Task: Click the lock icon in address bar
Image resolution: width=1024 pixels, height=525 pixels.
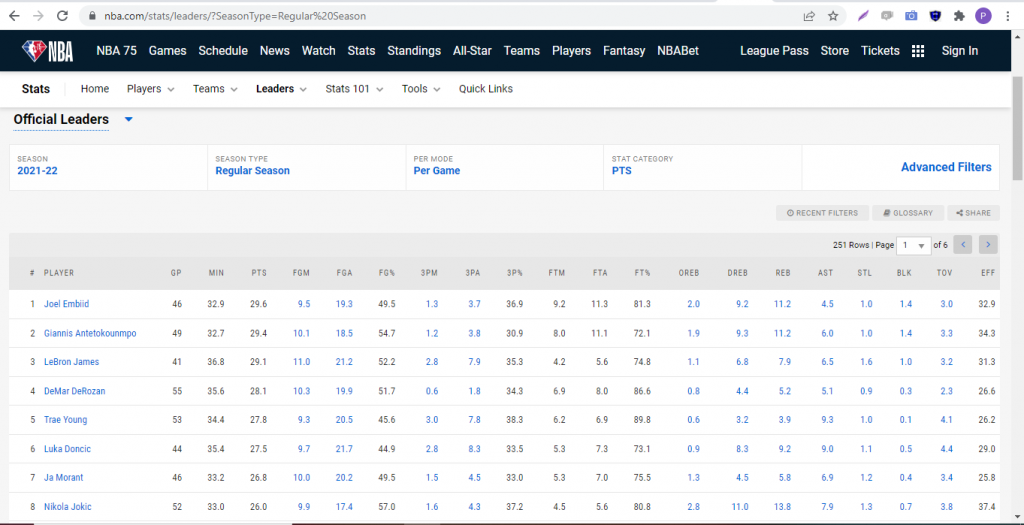Action: click(91, 16)
